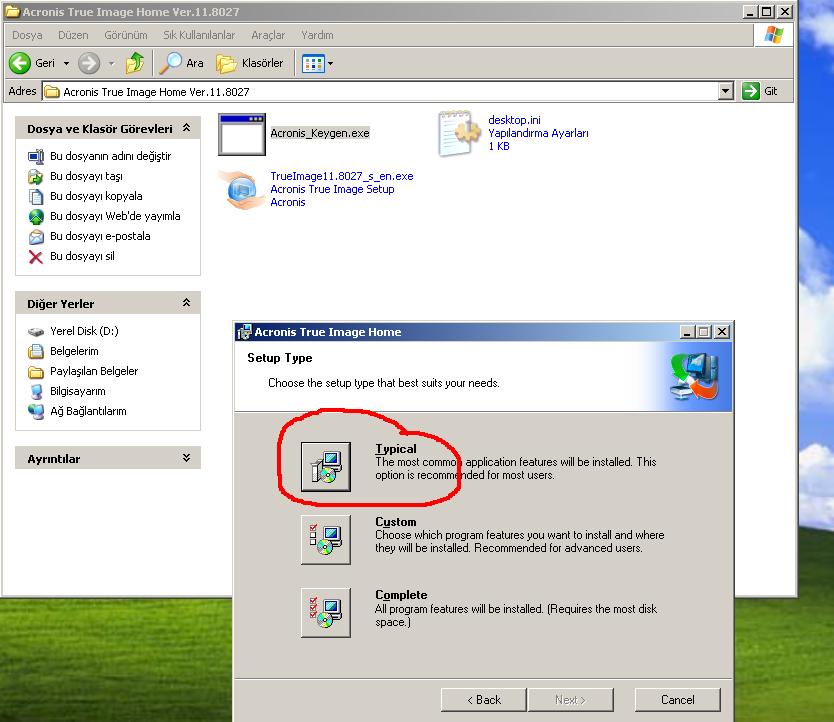Select the desktop.ini file icon

coord(460,133)
